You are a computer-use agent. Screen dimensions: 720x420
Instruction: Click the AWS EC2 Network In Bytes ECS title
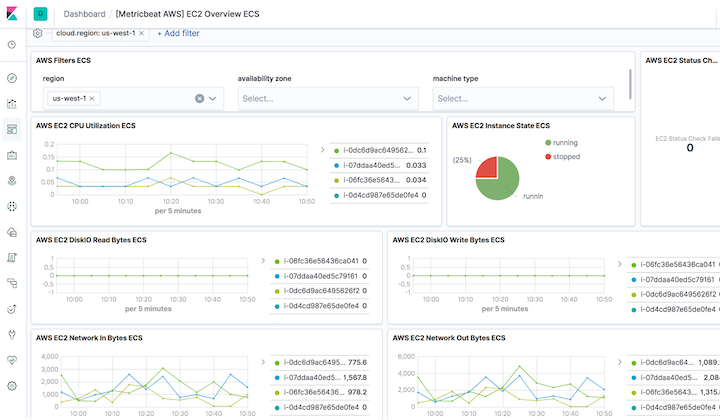[x=89, y=338]
